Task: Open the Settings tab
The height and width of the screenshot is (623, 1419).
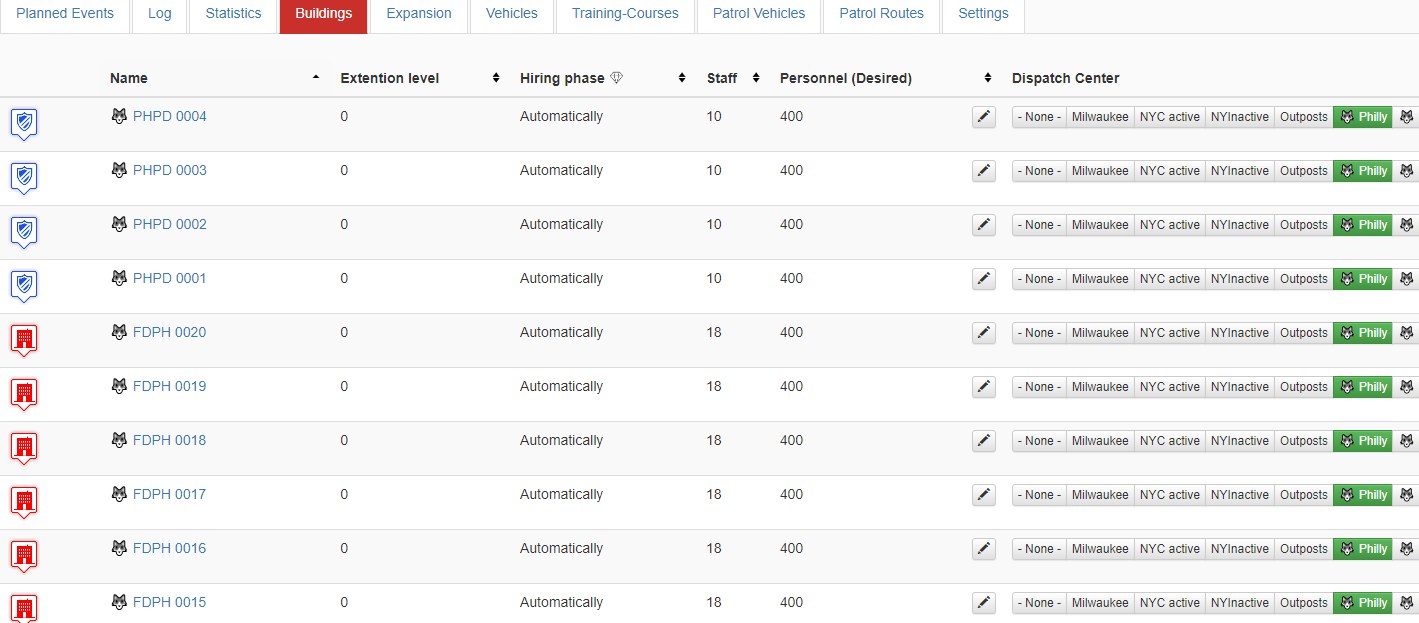Action: 983,14
